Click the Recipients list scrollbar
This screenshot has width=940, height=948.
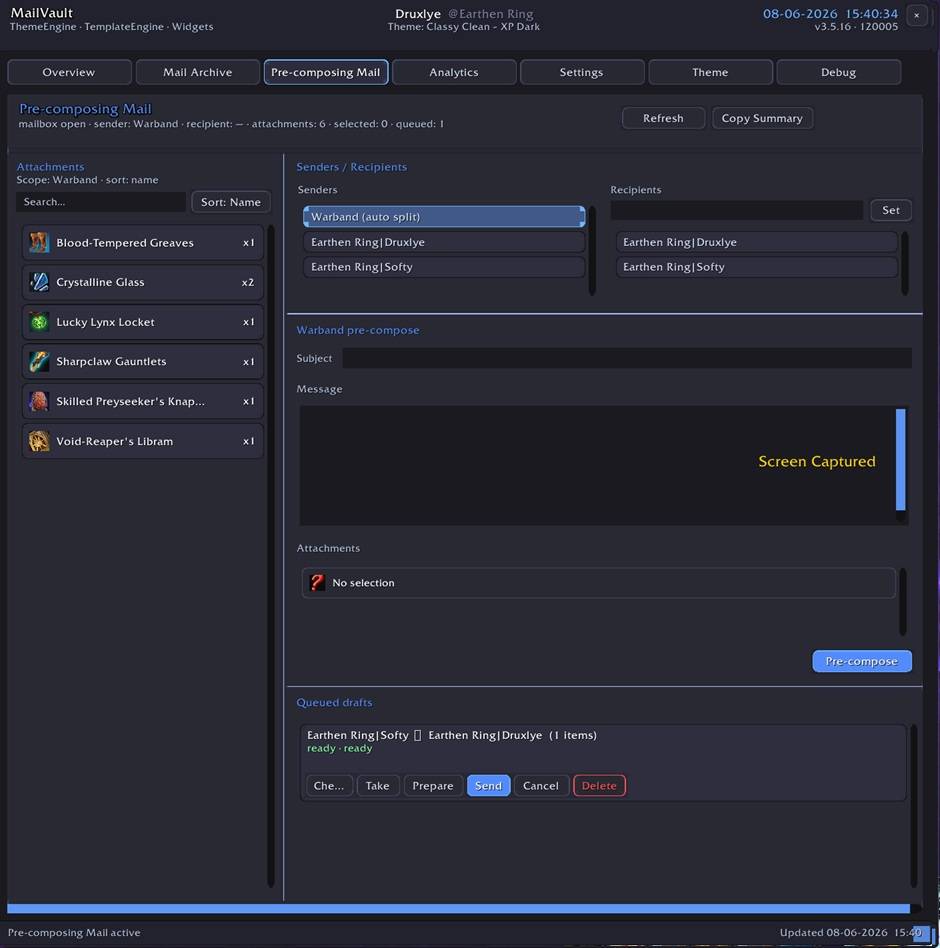pyautogui.click(x=905, y=263)
